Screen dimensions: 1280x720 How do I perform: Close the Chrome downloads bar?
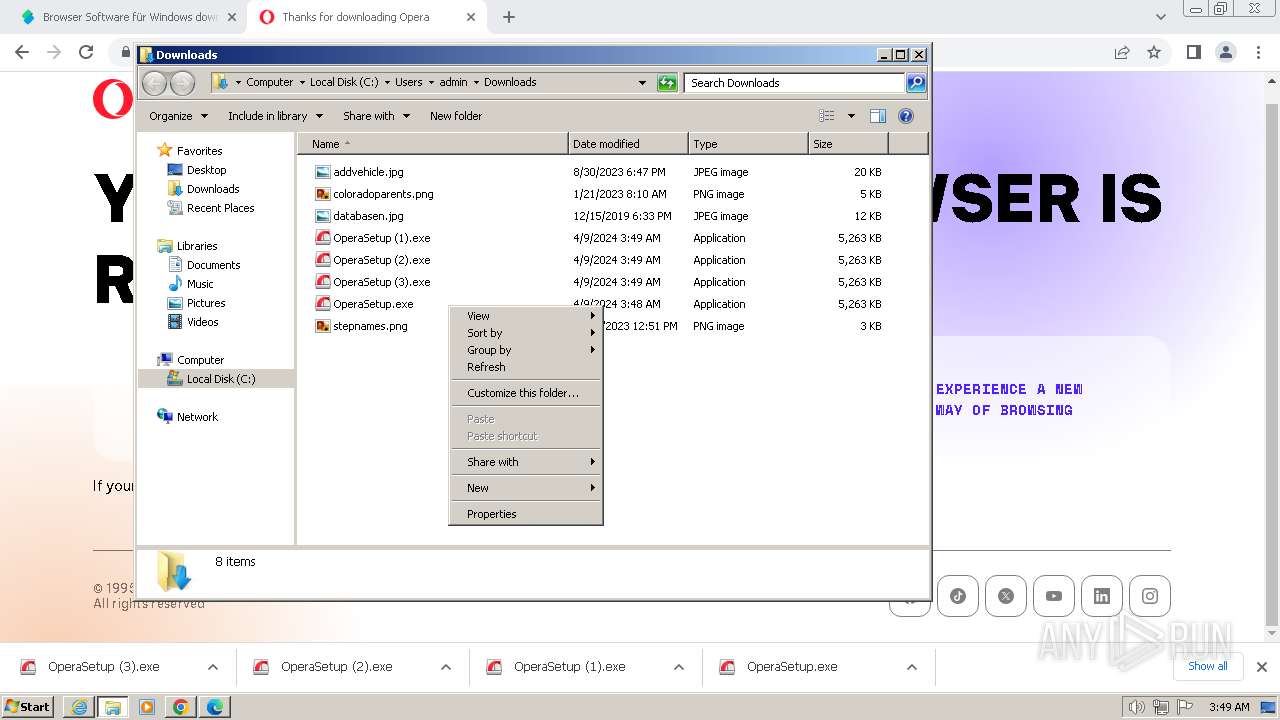(1262, 667)
